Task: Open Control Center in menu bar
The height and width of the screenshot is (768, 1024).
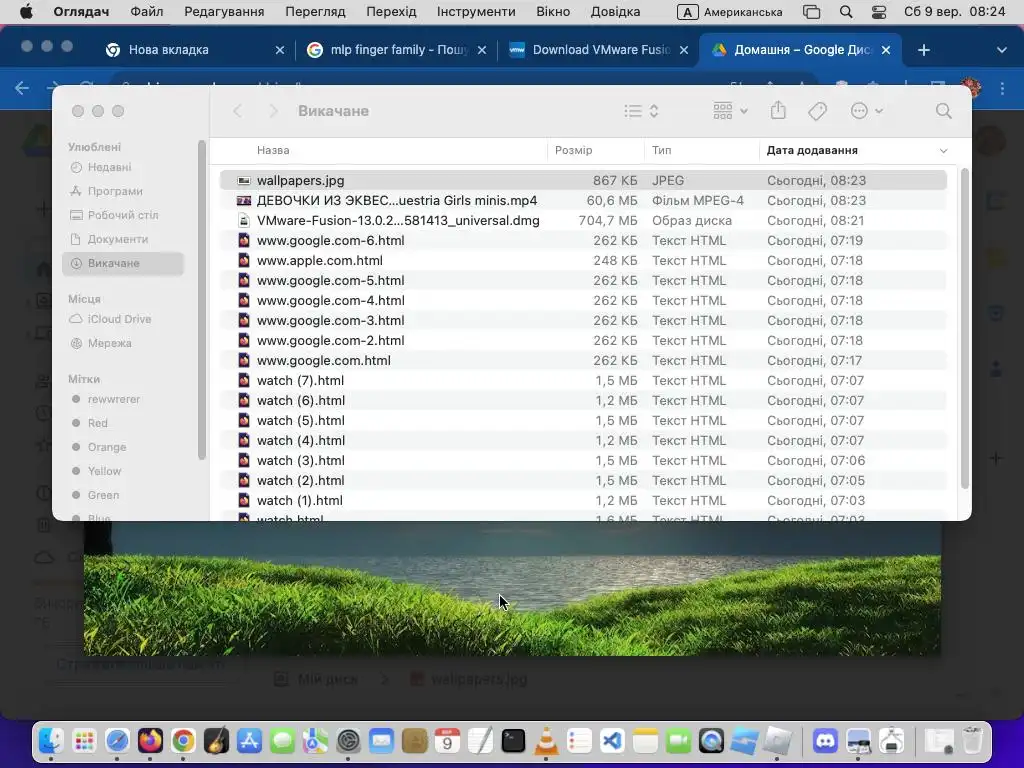Action: (878, 12)
